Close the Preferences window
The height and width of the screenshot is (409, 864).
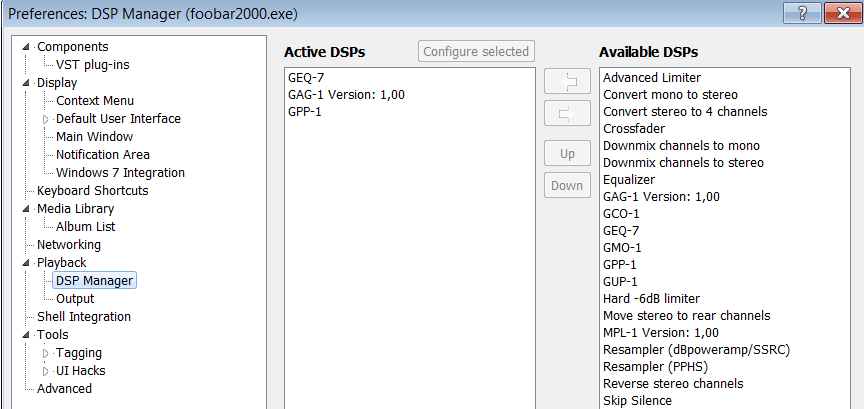[x=843, y=13]
